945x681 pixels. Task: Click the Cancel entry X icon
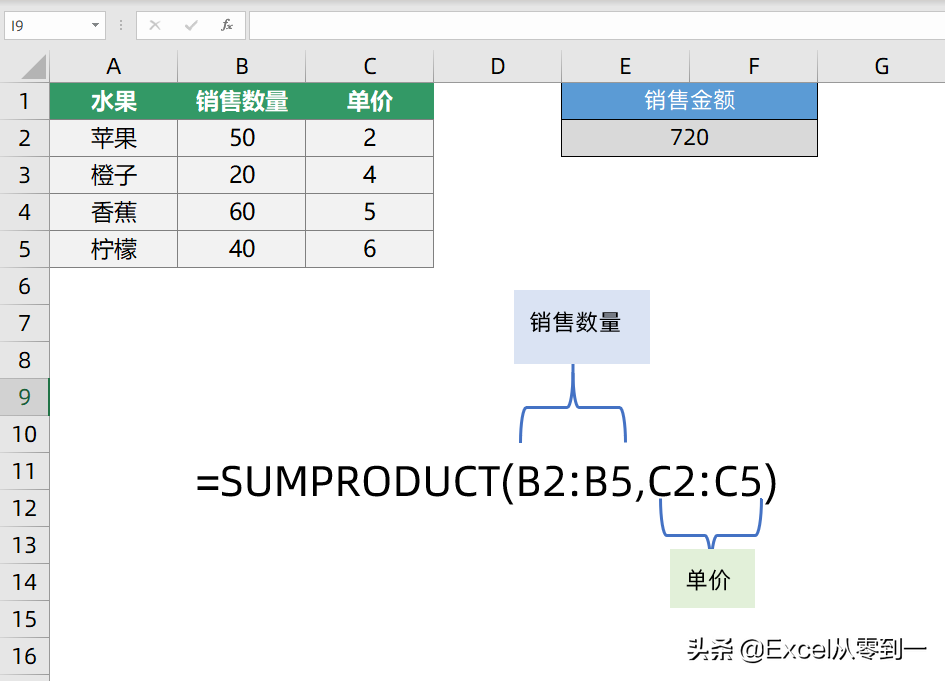coord(155,25)
